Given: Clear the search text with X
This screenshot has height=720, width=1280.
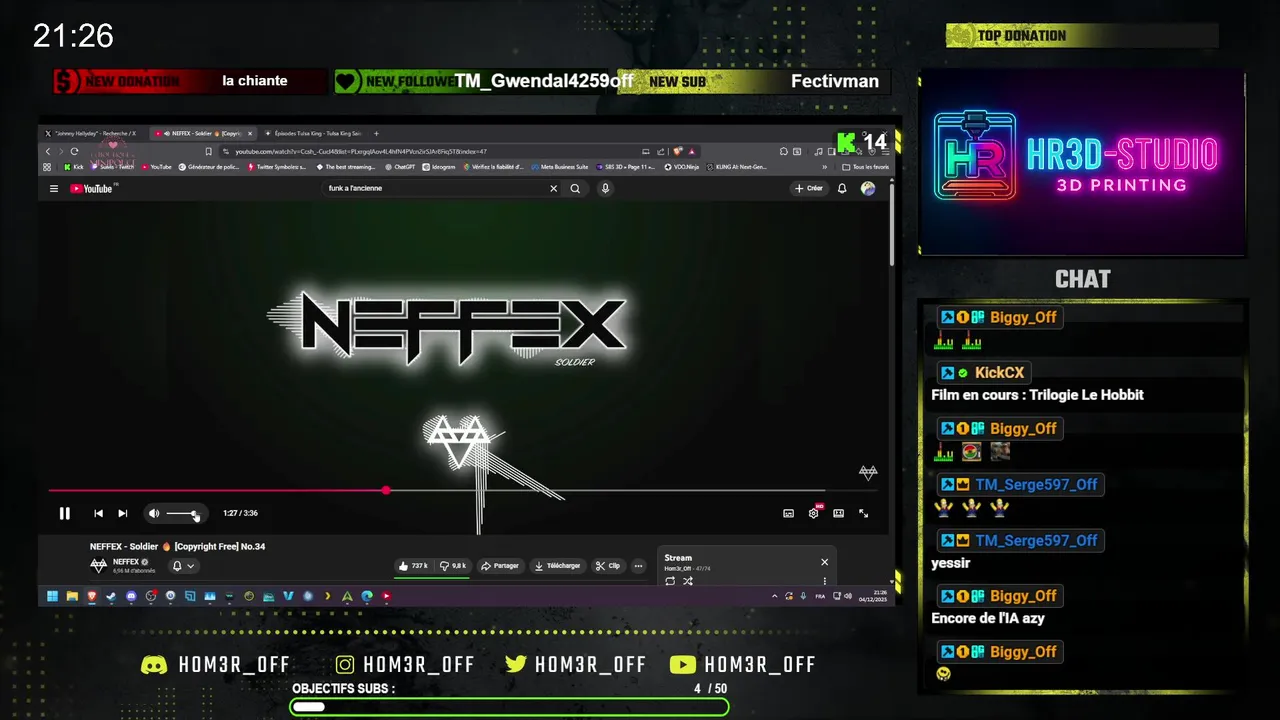Looking at the screenshot, I should [553, 188].
